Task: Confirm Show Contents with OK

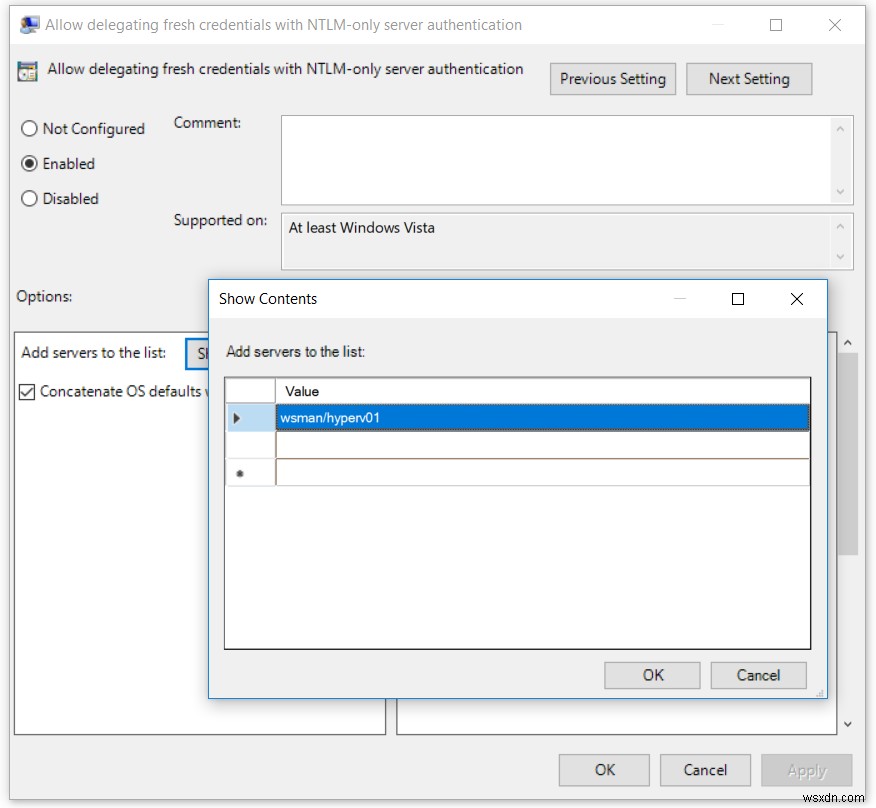Action: (x=651, y=675)
